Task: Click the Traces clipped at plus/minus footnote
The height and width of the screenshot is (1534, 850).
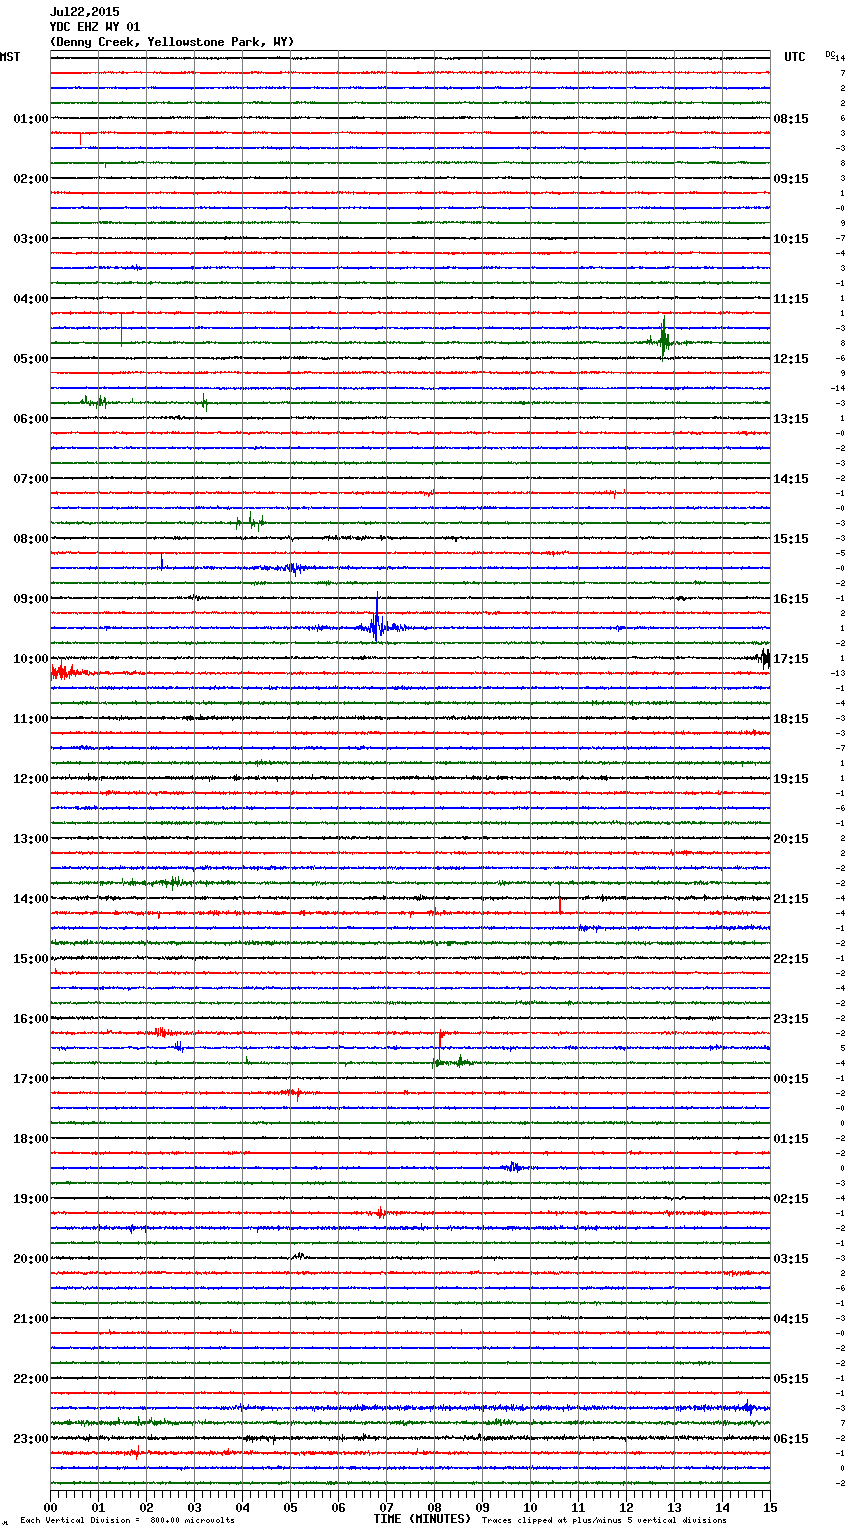Action: click(x=604, y=1520)
